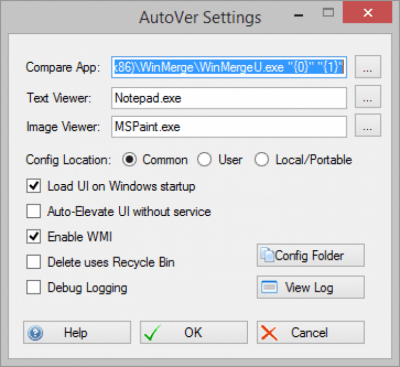This screenshot has width=400, height=367.
Task: Browse for Image Viewer executable
Action: [368, 125]
